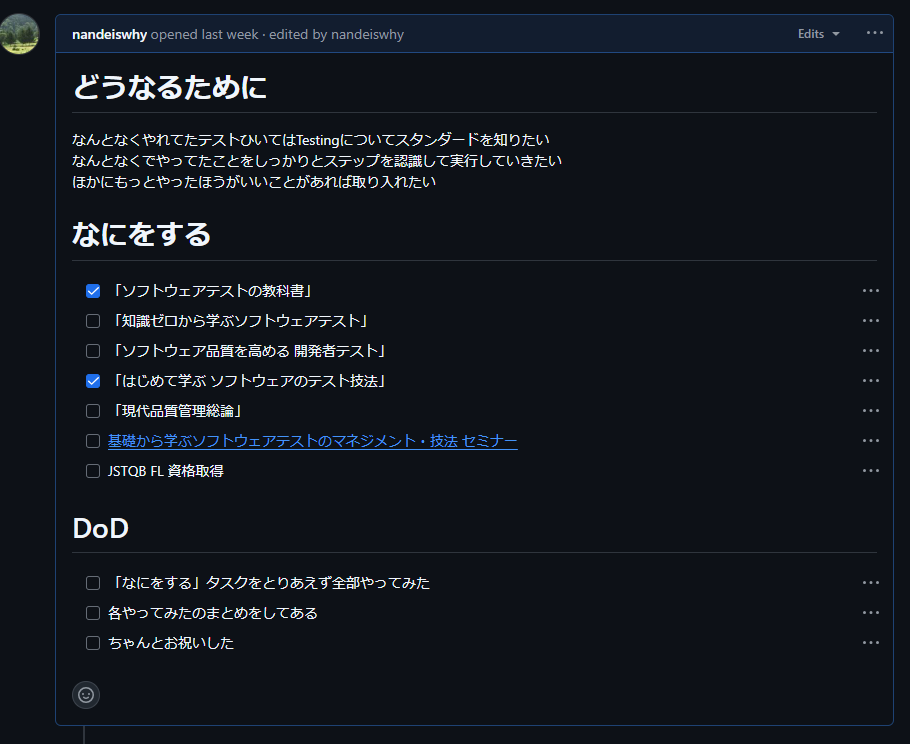
Task: Open the comment header options menu
Action: (874, 33)
